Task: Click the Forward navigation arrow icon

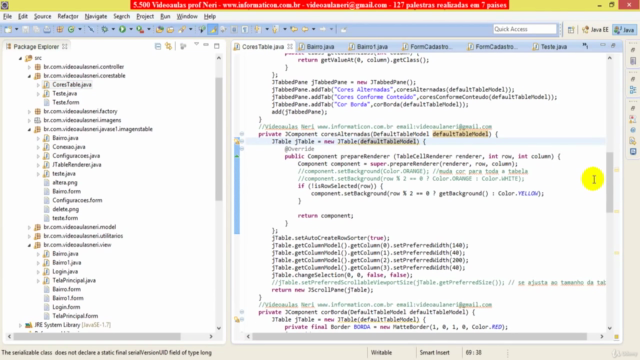Action: (322, 29)
